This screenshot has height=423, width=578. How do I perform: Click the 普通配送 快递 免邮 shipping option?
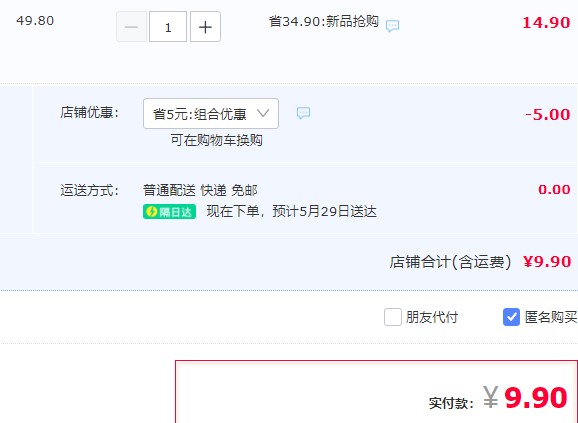click(x=200, y=190)
